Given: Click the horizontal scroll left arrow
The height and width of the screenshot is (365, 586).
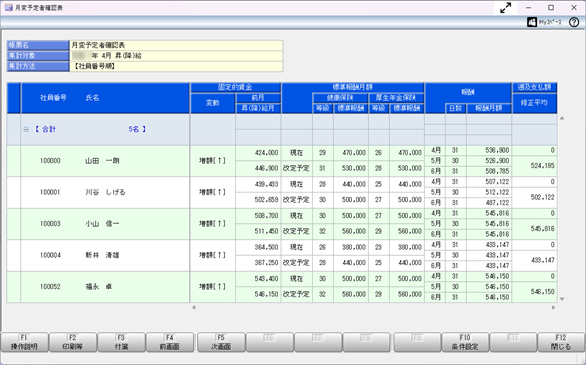Looking at the screenshot, I should point(194,307).
